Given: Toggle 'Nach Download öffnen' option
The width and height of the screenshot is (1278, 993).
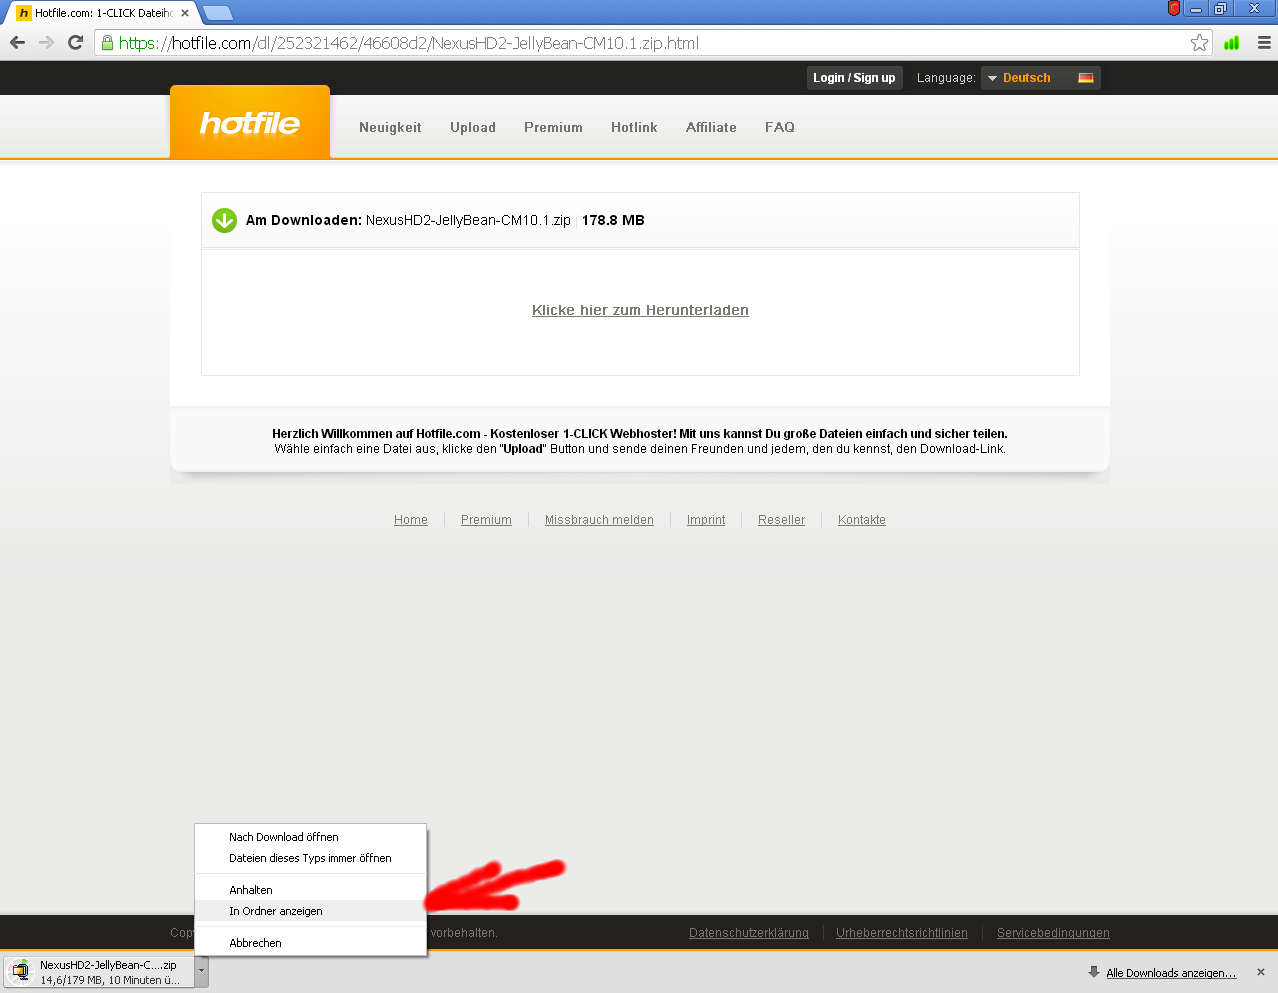Looking at the screenshot, I should pos(284,837).
